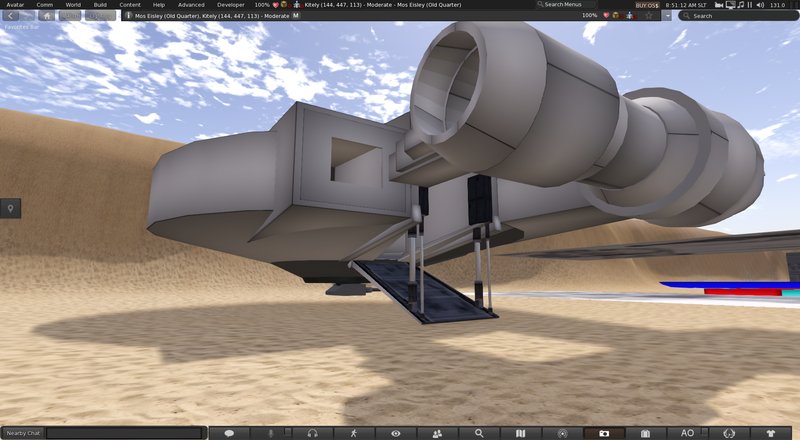Screen dimensions: 800x440
Task: Open conversations with the speech bubble button
Action: (x=229, y=433)
